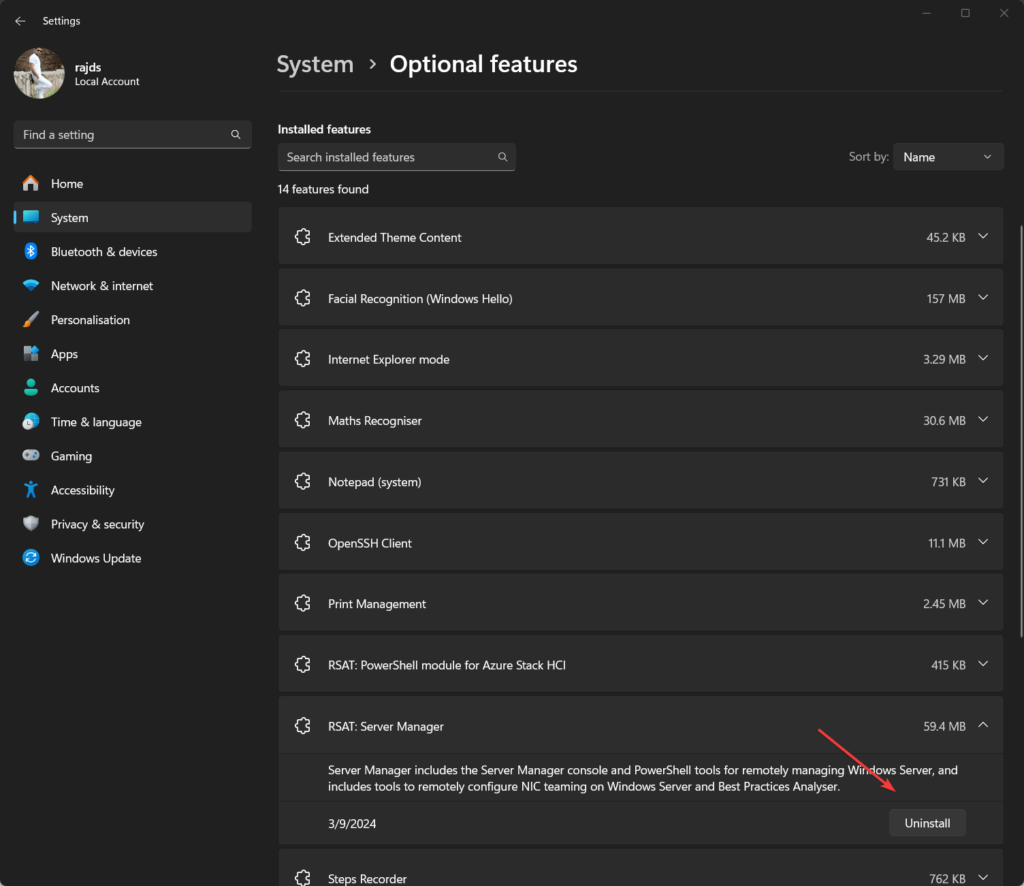
Task: Click the Print Management feature icon
Action: pos(302,604)
